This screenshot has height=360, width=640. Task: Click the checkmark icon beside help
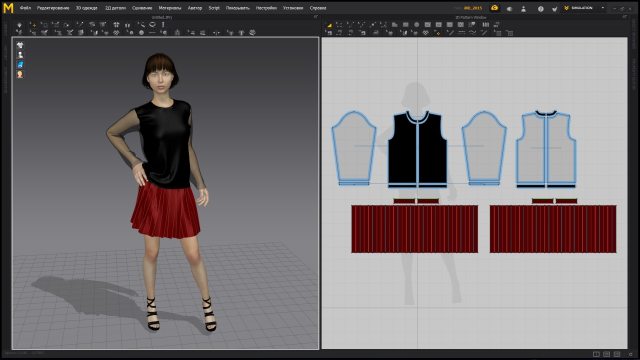pyautogui.click(x=554, y=8)
